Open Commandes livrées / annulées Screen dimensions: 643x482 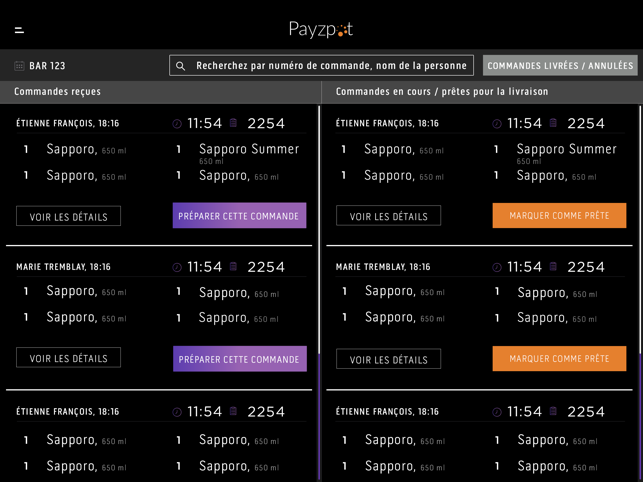pos(560,66)
